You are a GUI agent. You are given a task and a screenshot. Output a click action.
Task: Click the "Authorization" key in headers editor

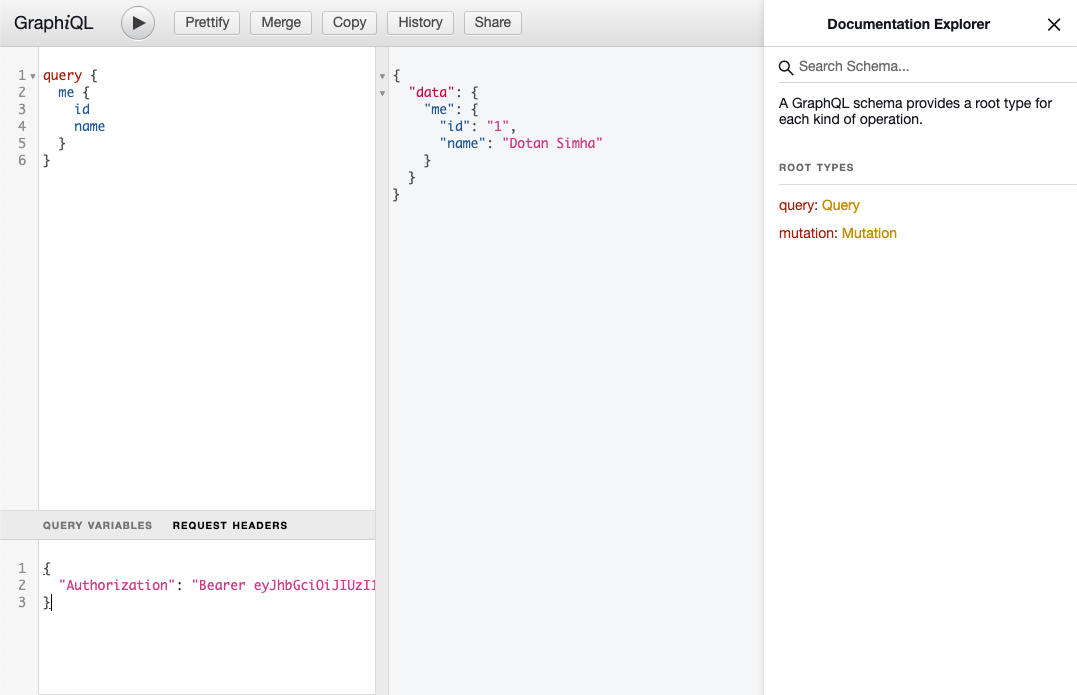tap(117, 585)
